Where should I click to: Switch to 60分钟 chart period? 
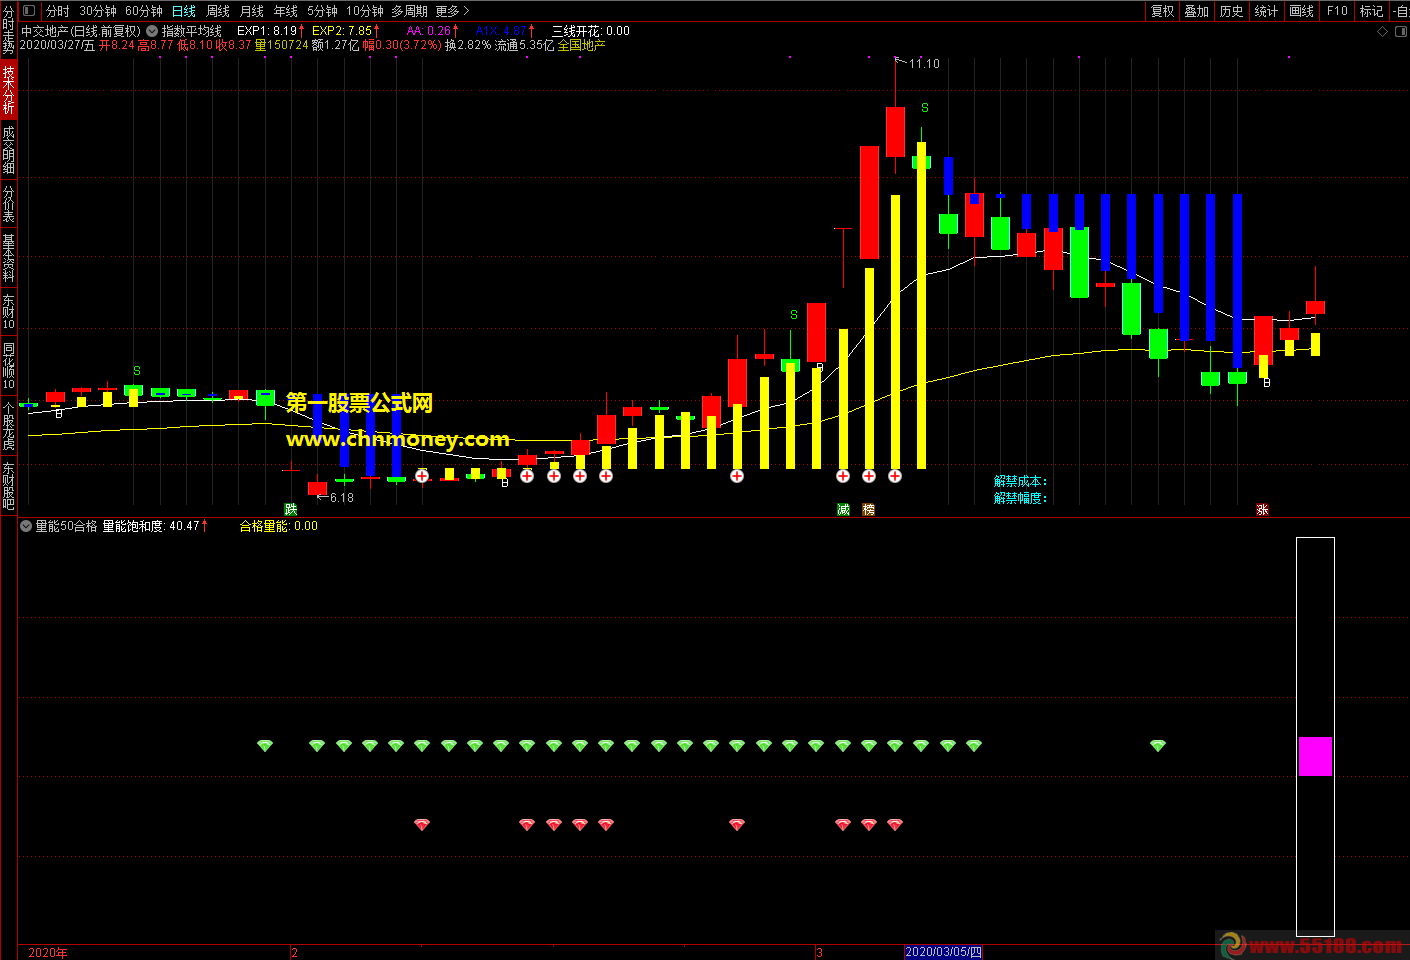(144, 11)
